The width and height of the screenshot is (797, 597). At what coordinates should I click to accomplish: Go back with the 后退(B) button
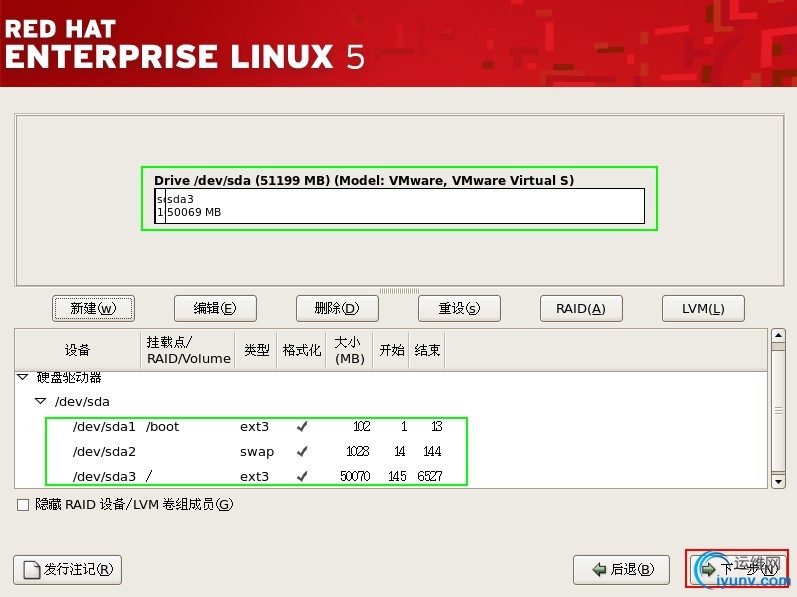(x=621, y=570)
